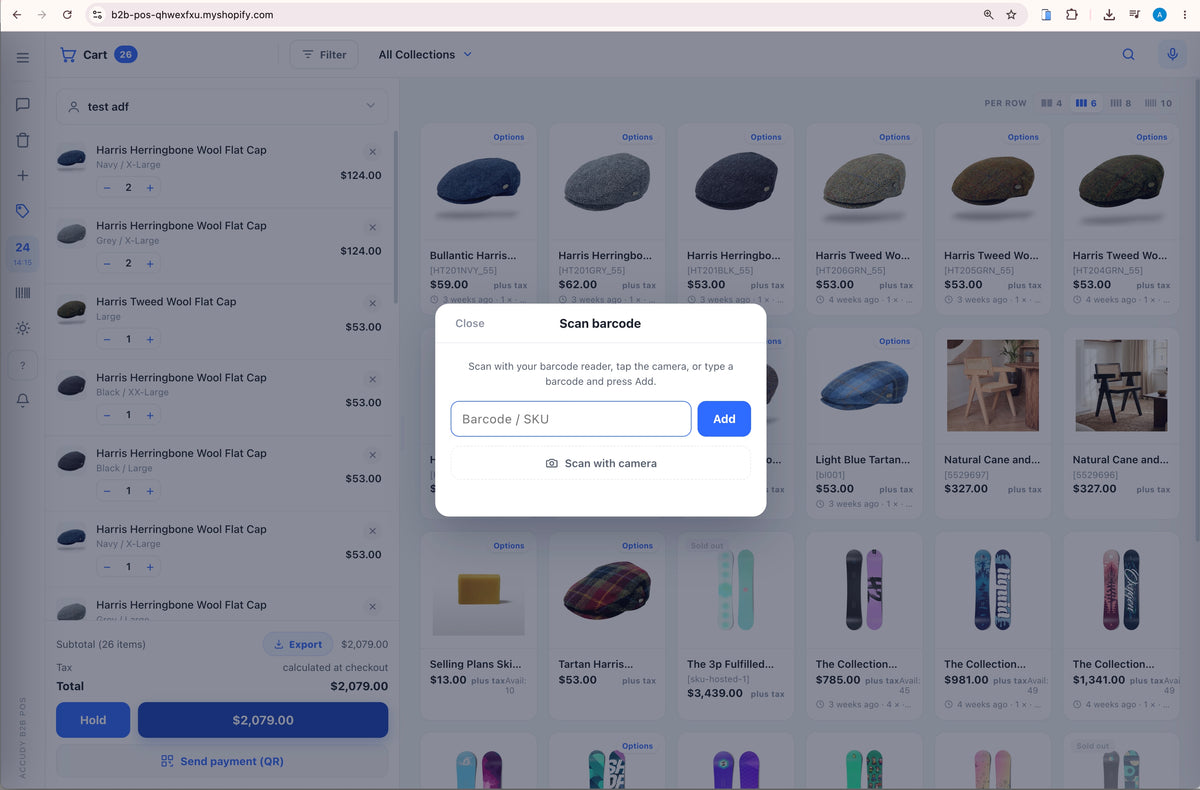Open Options on Bullantic Harris cap card

tap(508, 137)
